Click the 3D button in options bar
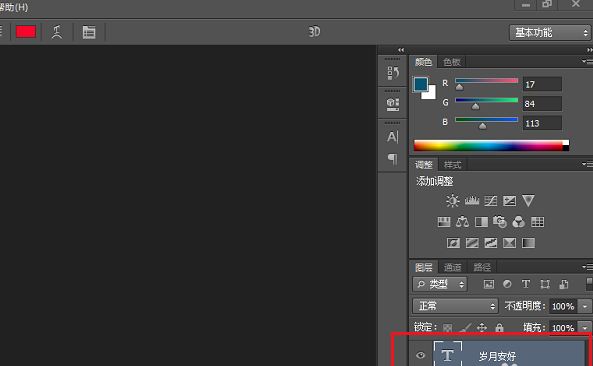 click(x=314, y=32)
